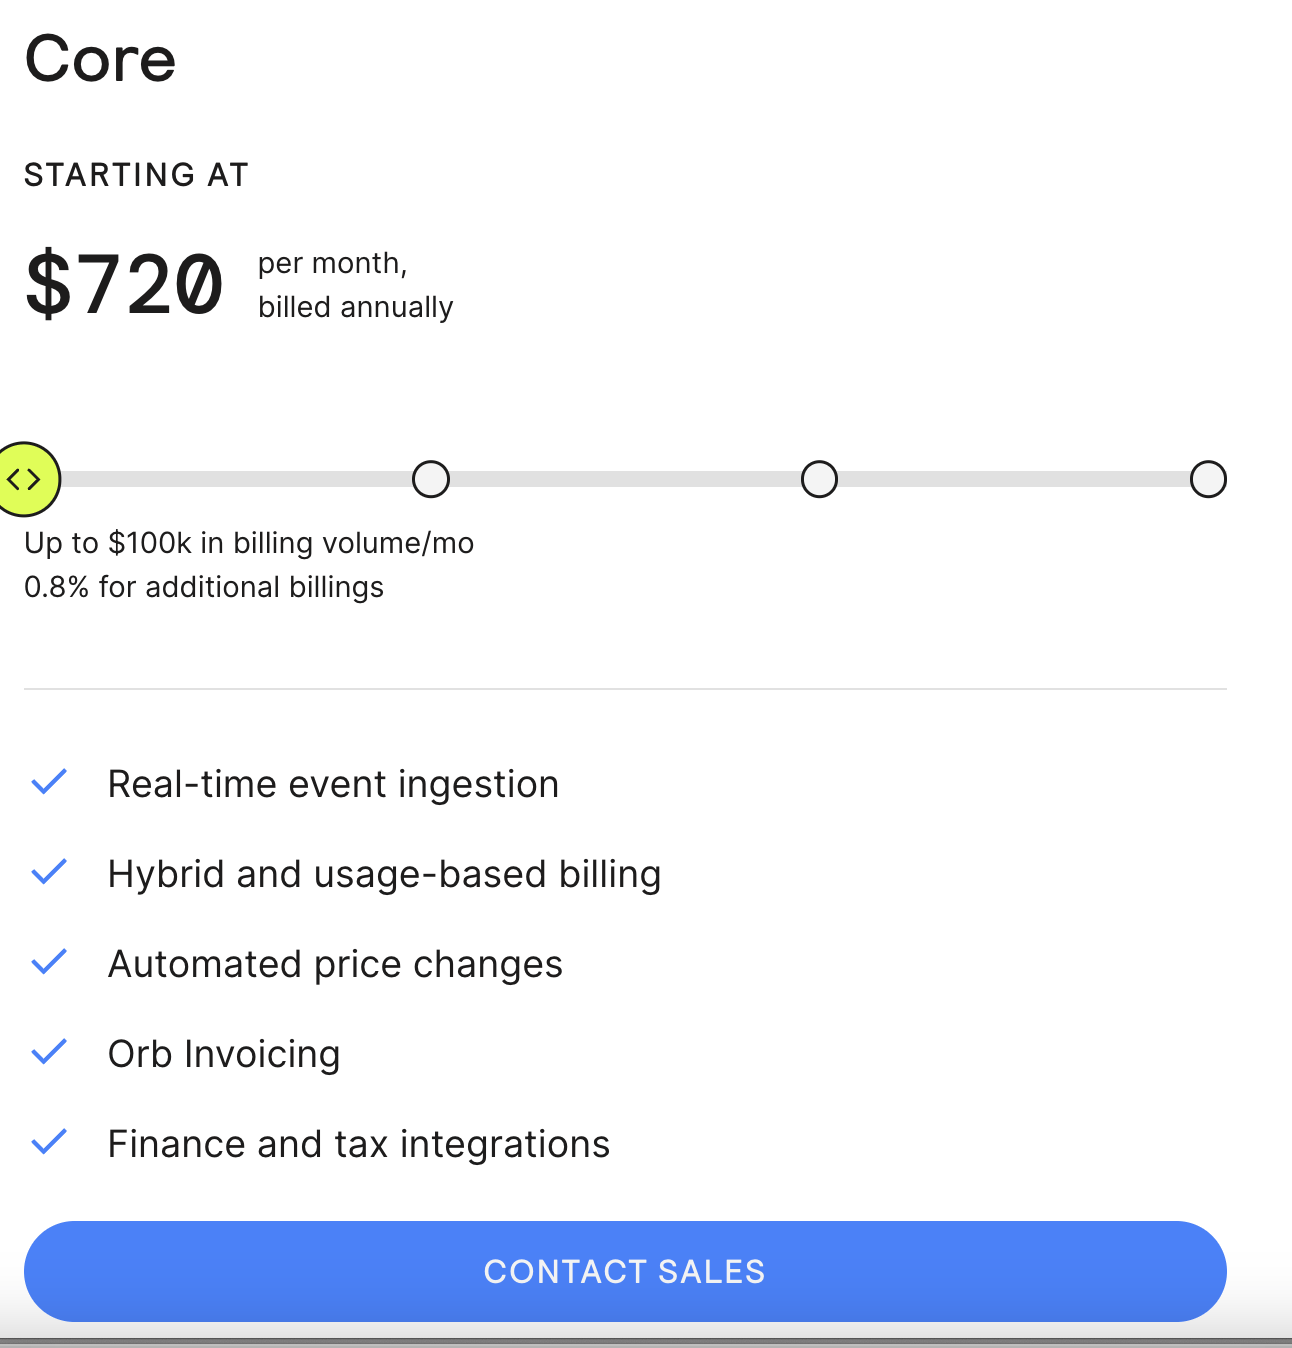The height and width of the screenshot is (1348, 1292).
Task: Select the last billing volume slider stop
Action: [1208, 479]
